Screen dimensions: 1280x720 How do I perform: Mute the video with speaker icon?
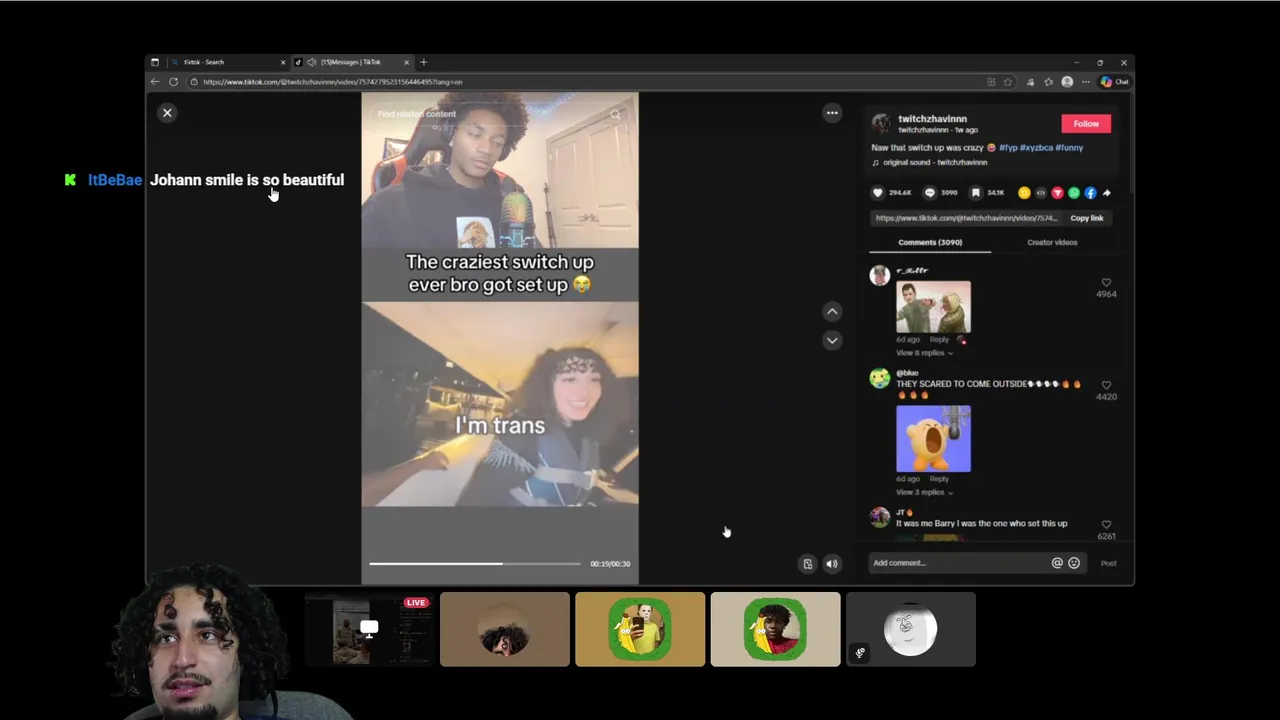coord(832,564)
